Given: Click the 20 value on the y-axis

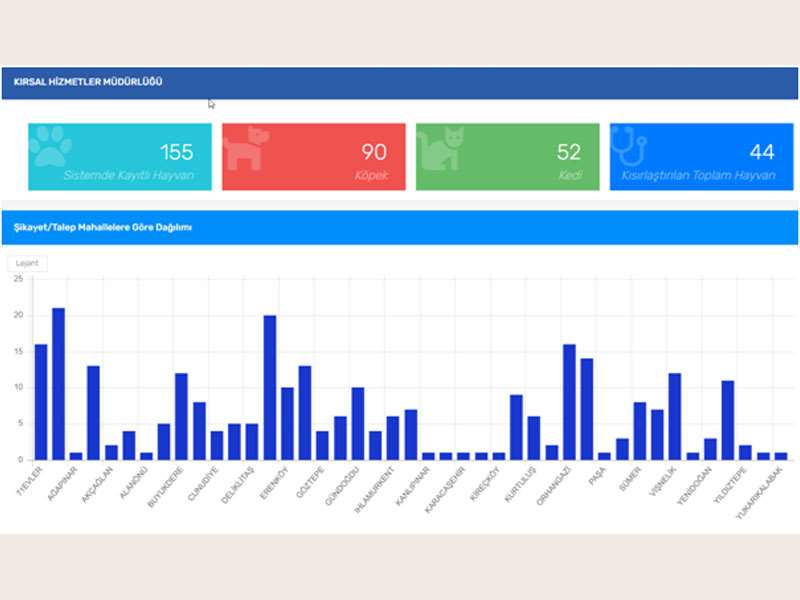Looking at the screenshot, I should pos(18,315).
